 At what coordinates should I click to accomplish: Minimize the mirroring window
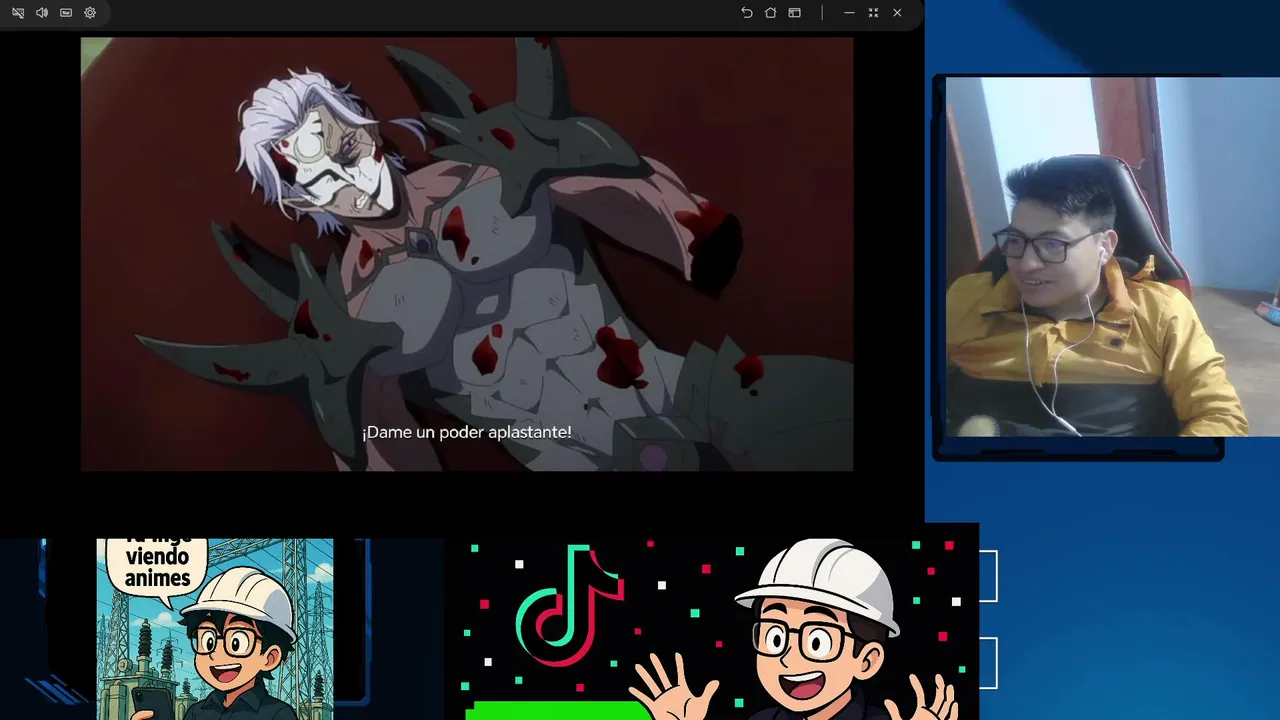849,13
